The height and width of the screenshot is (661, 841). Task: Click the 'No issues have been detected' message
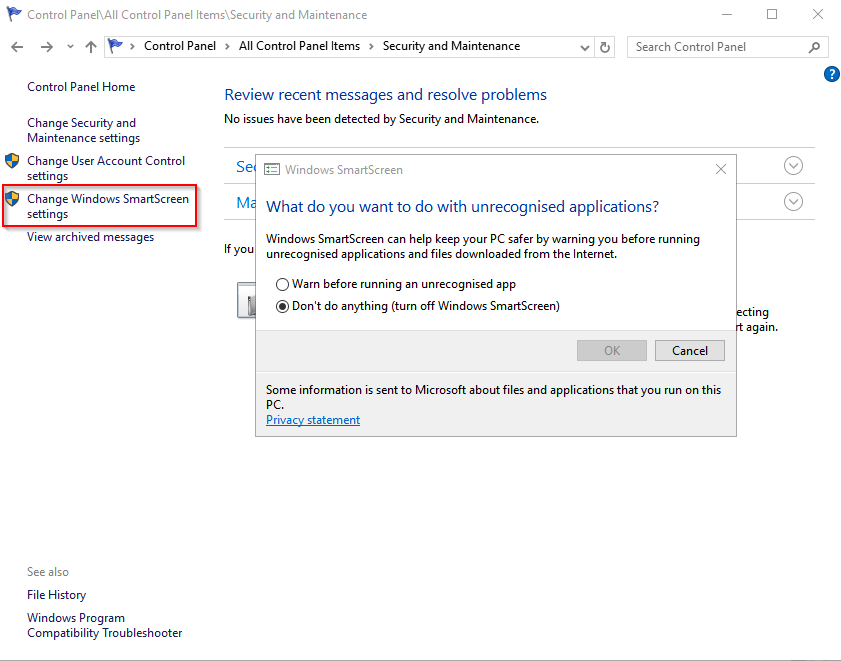[381, 119]
